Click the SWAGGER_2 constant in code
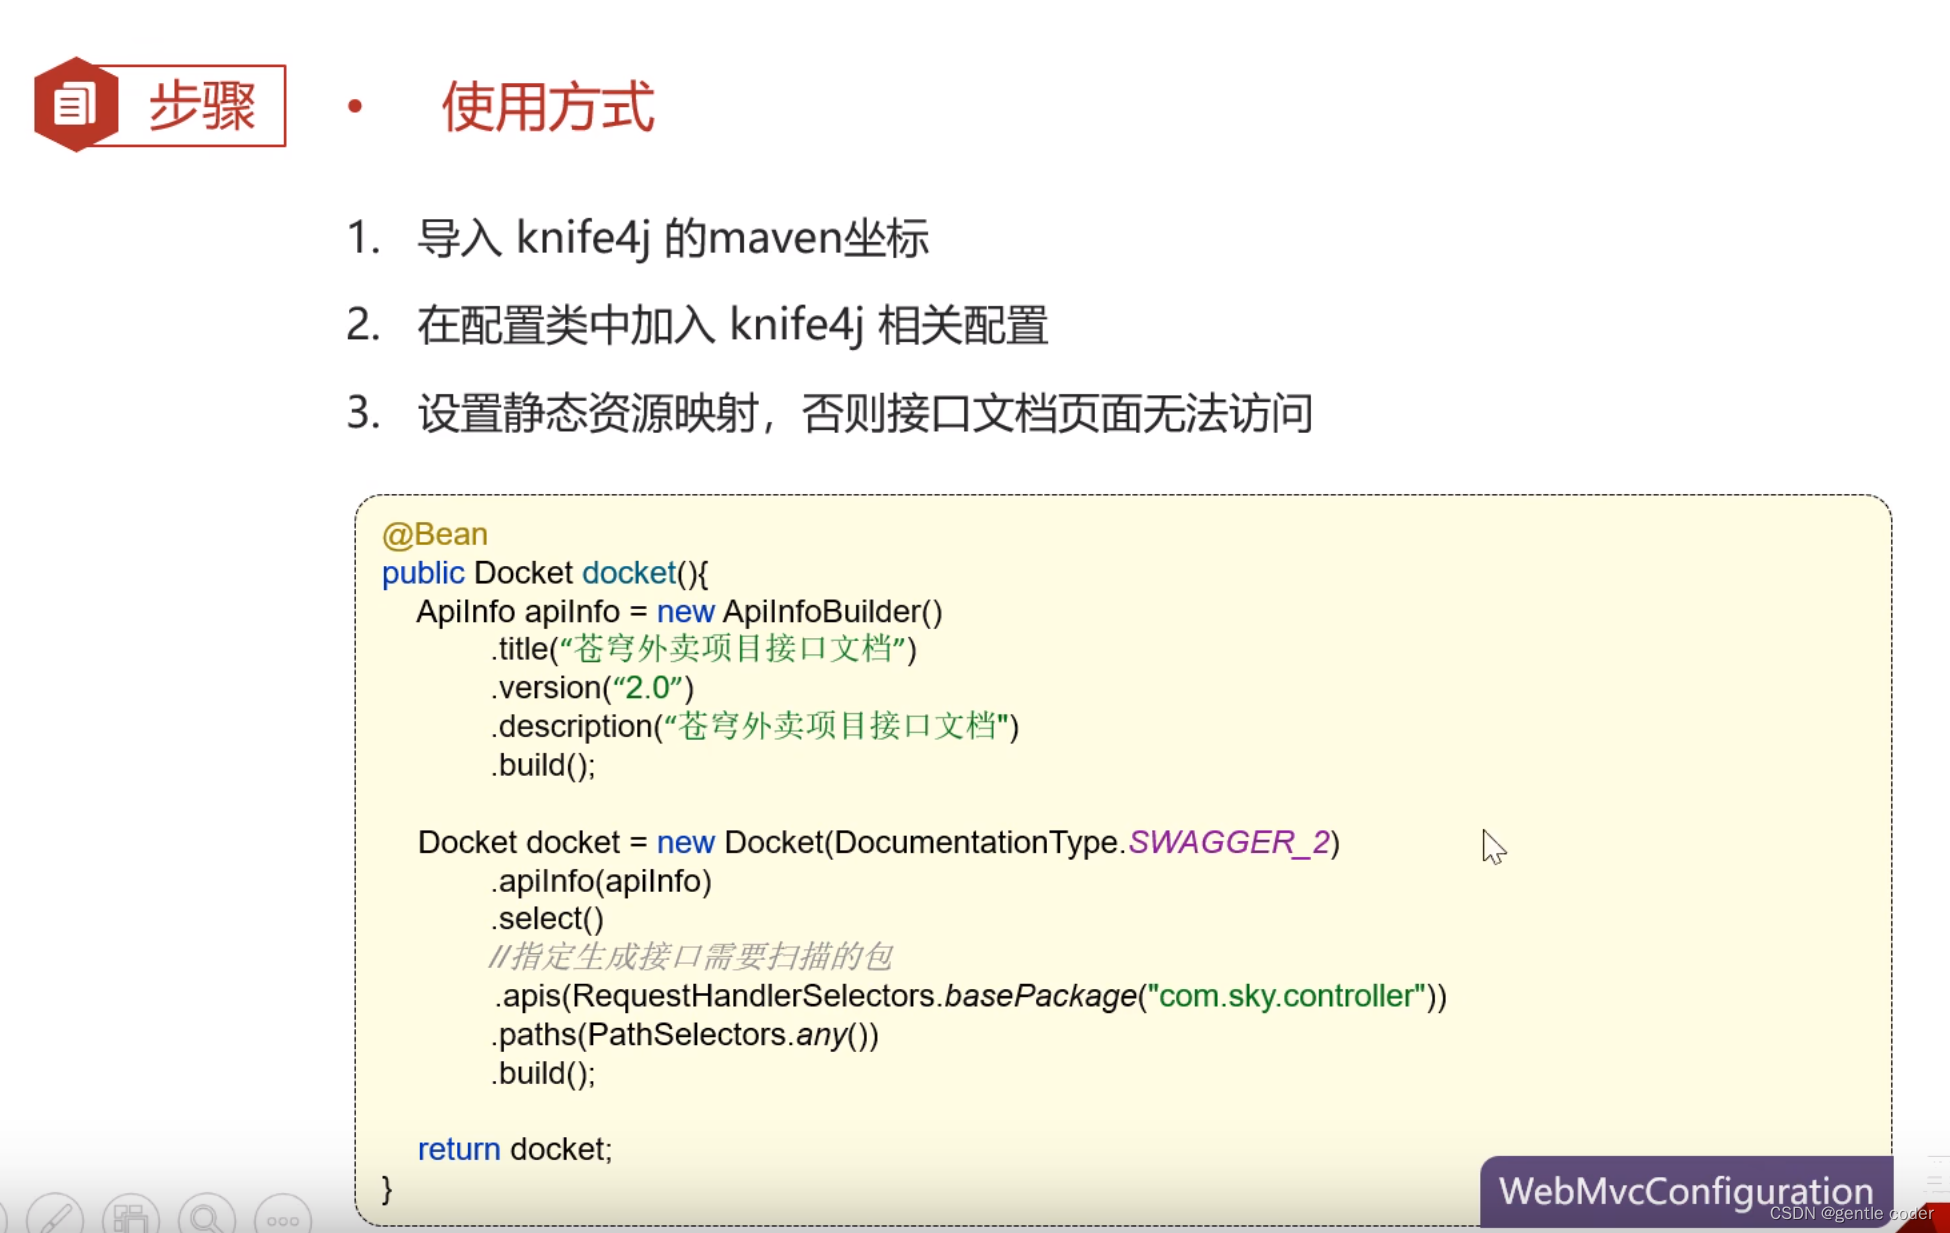Viewport: 1950px width, 1233px height. 1229,842
